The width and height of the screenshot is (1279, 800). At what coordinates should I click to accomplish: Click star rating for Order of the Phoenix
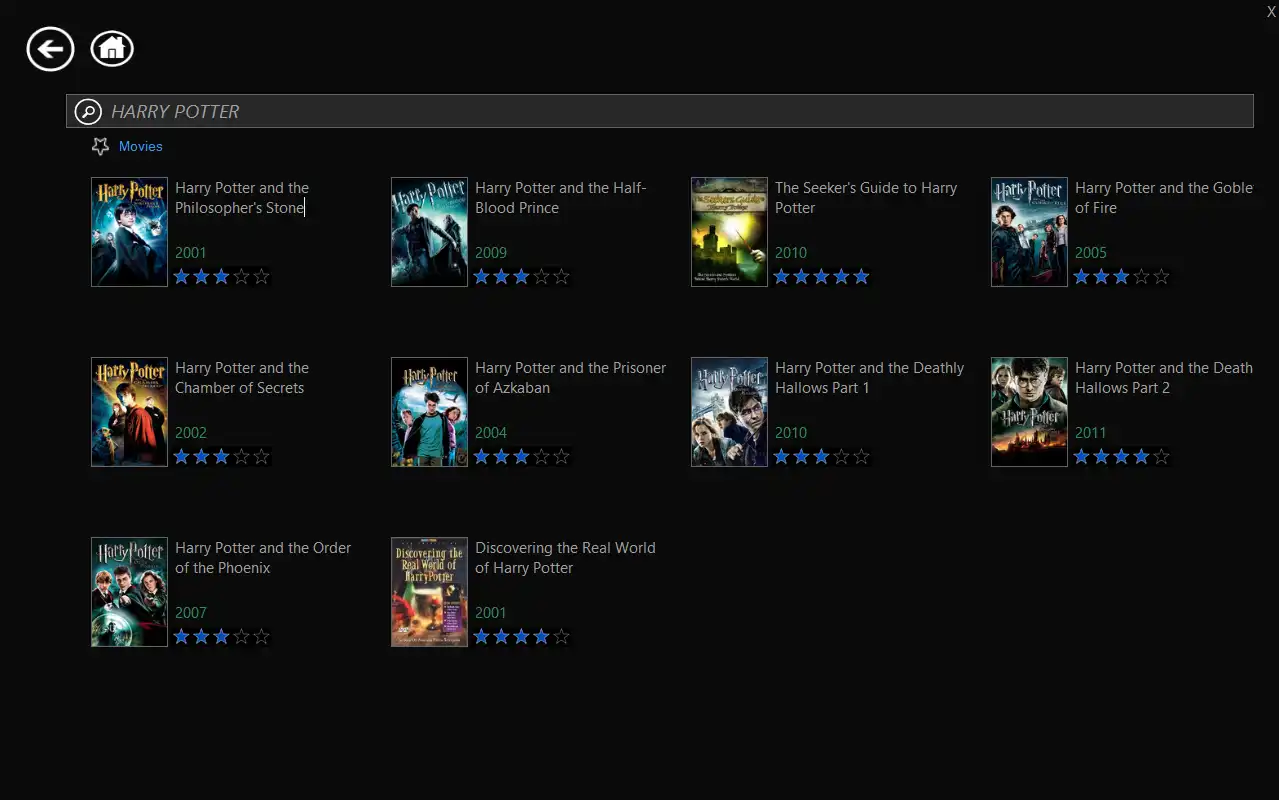pyautogui.click(x=222, y=637)
